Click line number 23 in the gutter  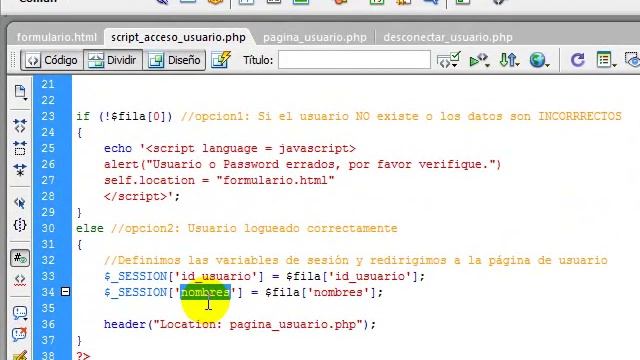click(48, 116)
